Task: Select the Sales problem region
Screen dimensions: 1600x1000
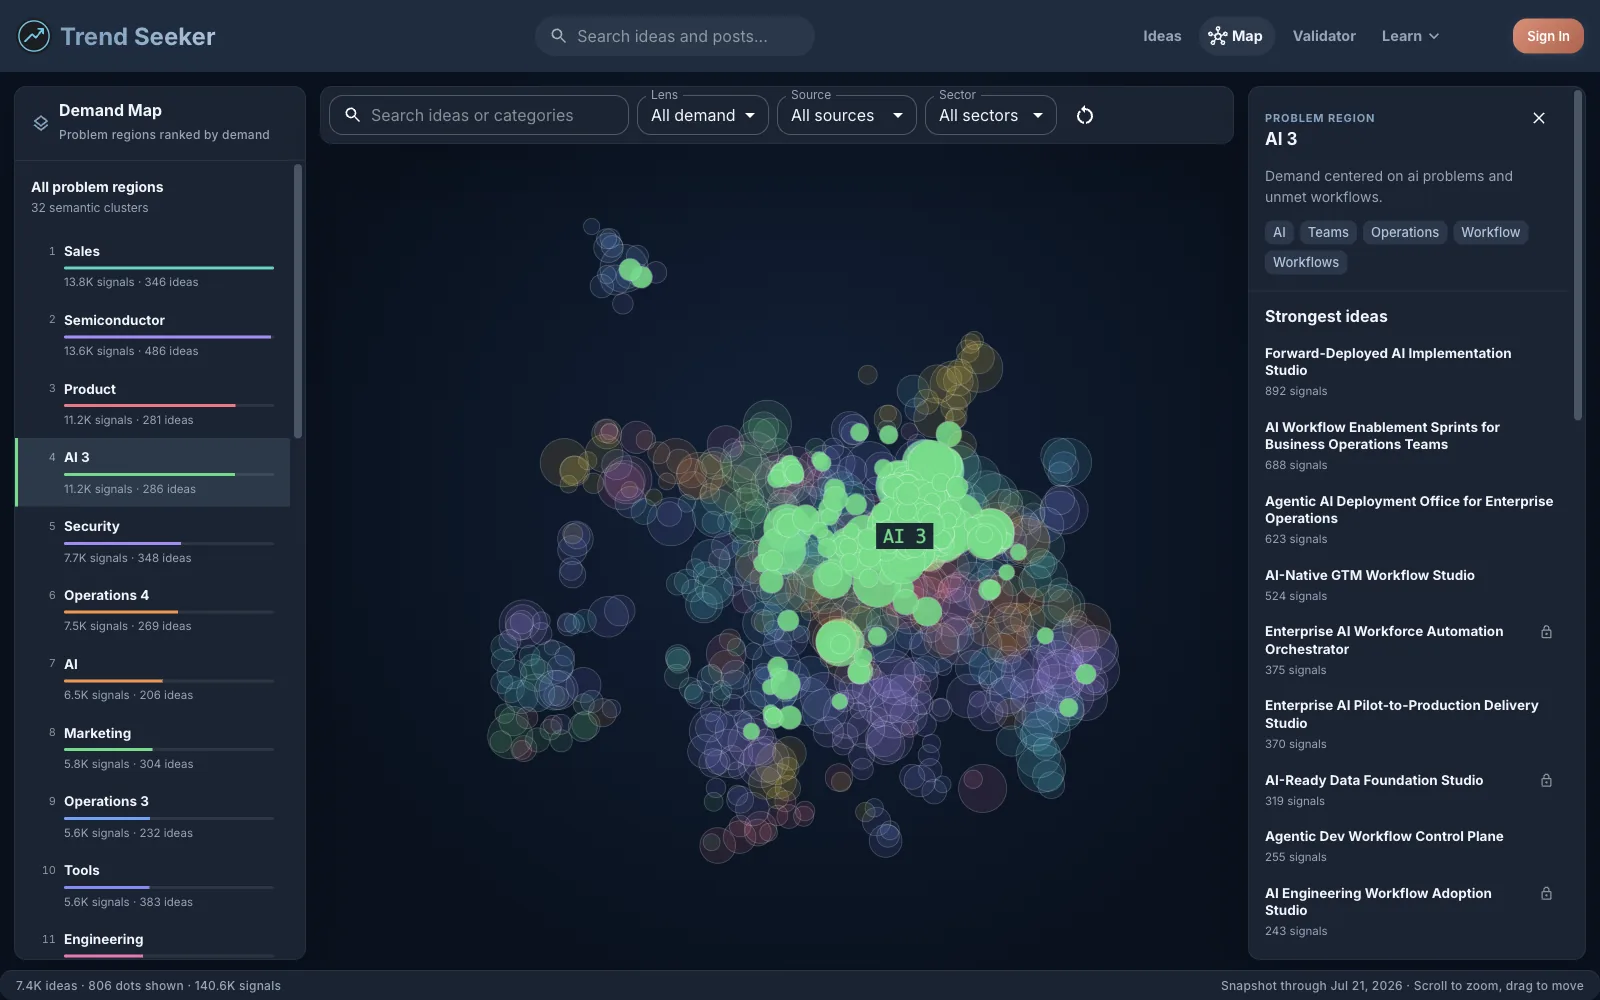Action: click(153, 266)
